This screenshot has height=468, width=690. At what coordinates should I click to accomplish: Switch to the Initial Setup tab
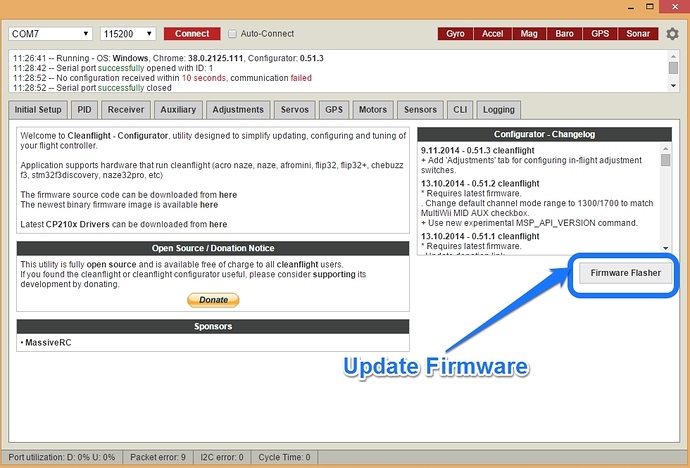pos(38,110)
